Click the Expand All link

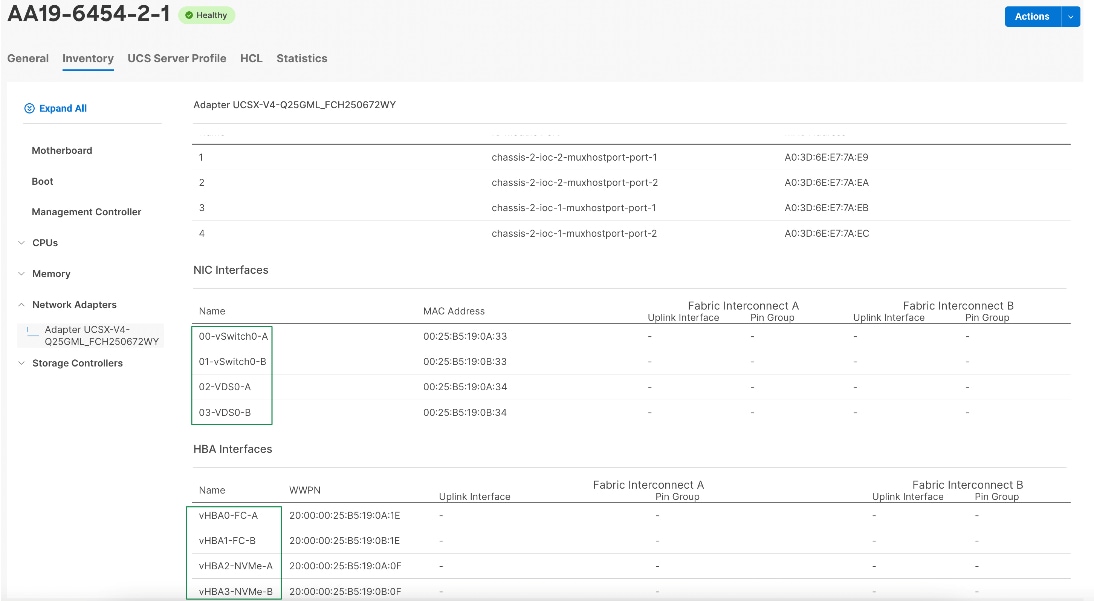(x=63, y=108)
